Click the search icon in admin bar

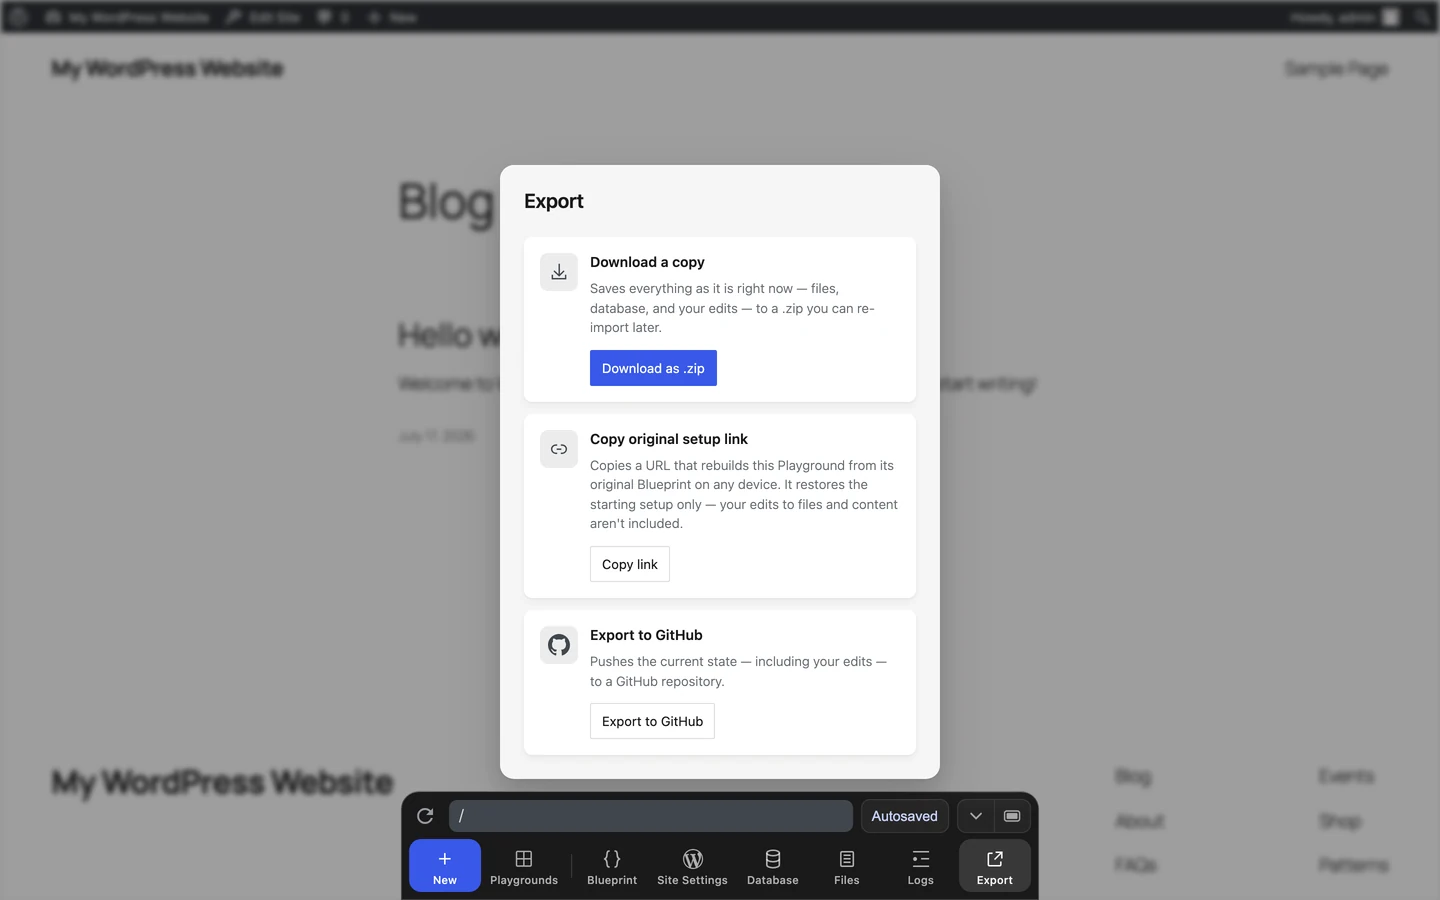coord(1423,17)
